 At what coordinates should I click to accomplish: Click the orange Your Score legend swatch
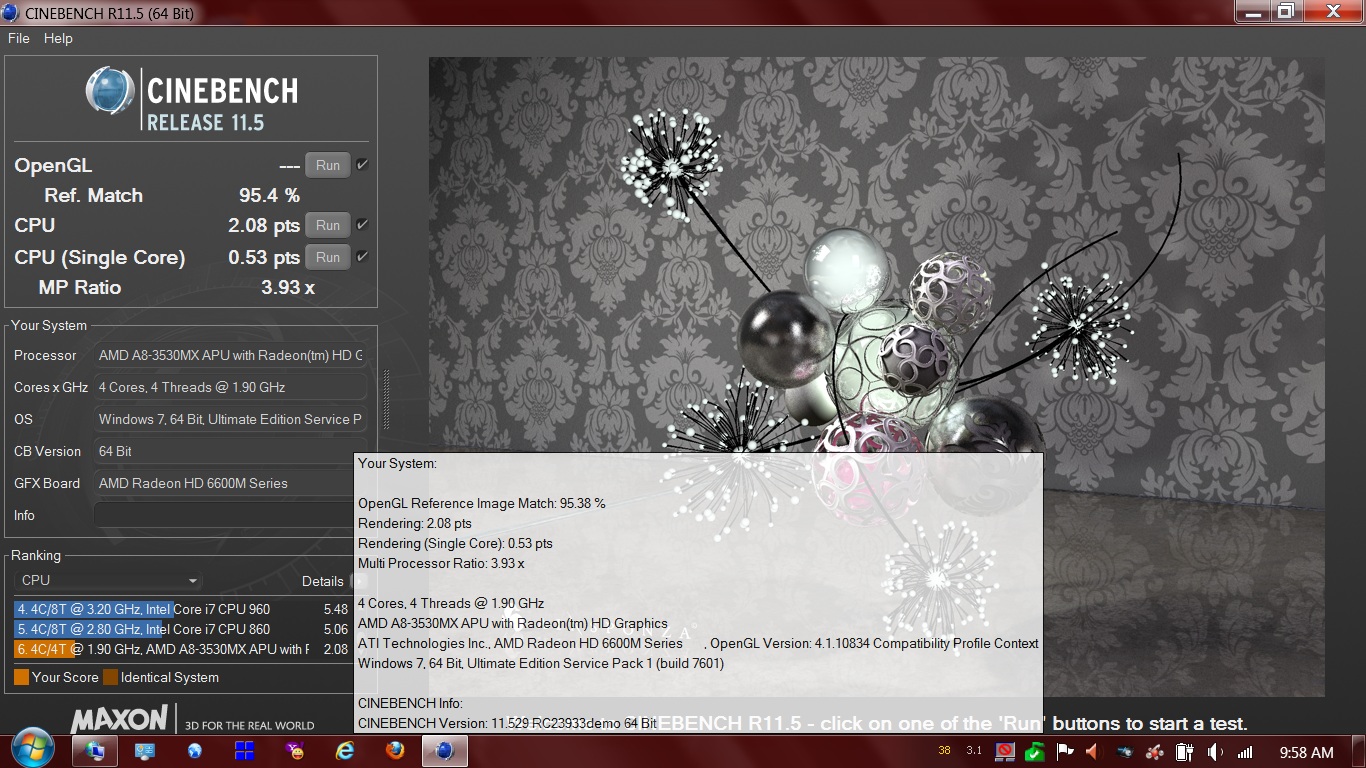coord(21,677)
